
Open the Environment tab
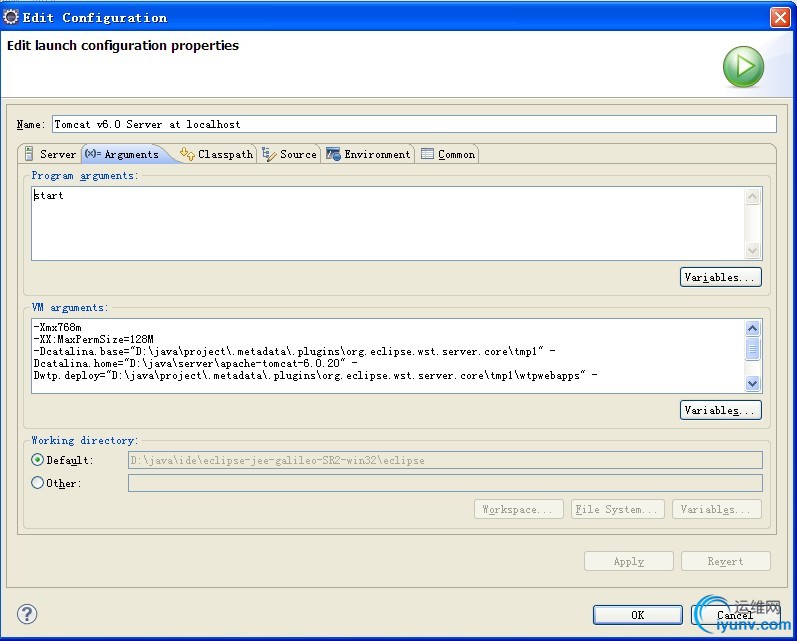coord(369,154)
